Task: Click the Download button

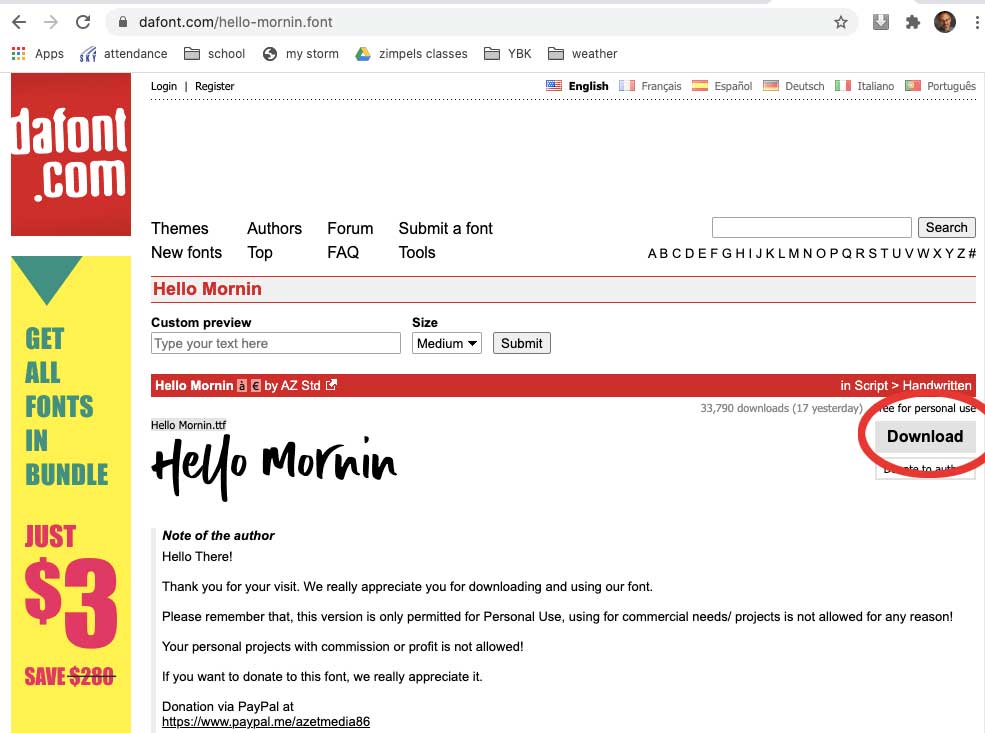Action: click(x=925, y=437)
